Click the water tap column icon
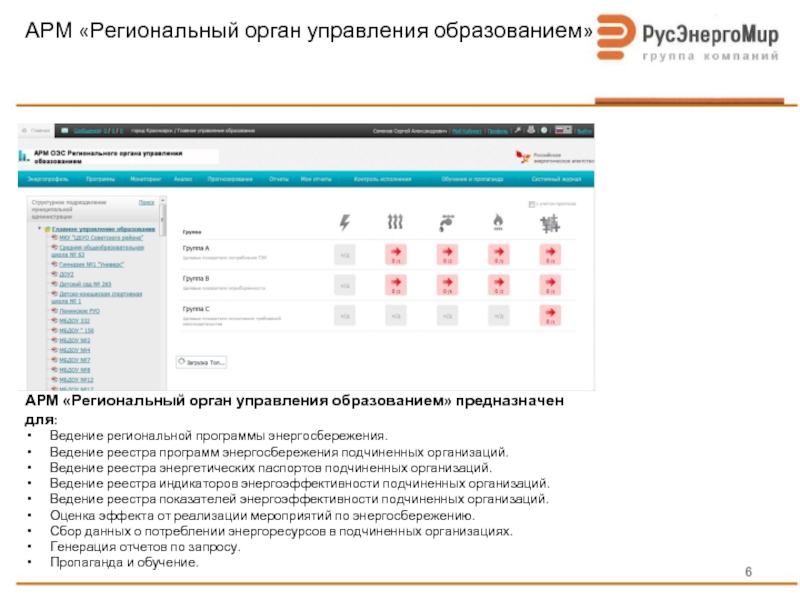Viewport: 800px width, 600px height. click(x=447, y=222)
